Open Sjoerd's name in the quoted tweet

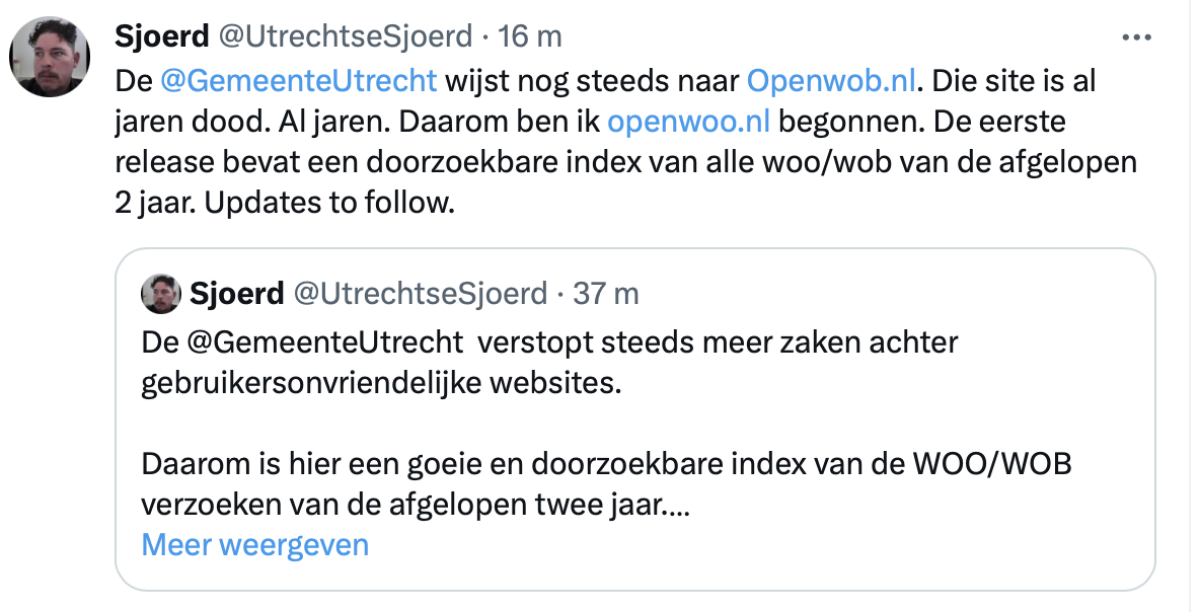pos(236,294)
